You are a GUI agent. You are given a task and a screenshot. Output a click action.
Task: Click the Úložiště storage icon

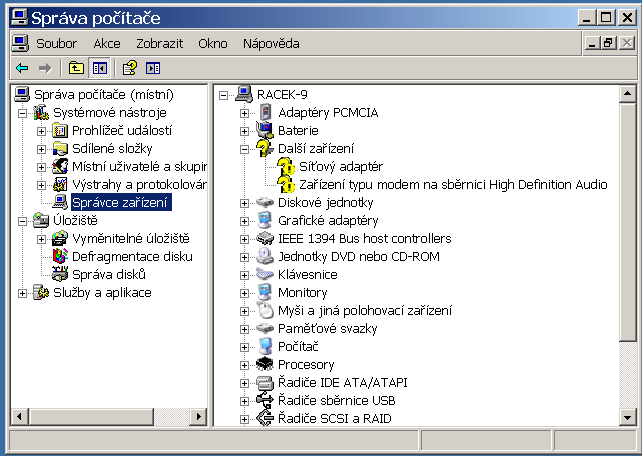pyautogui.click(x=41, y=221)
